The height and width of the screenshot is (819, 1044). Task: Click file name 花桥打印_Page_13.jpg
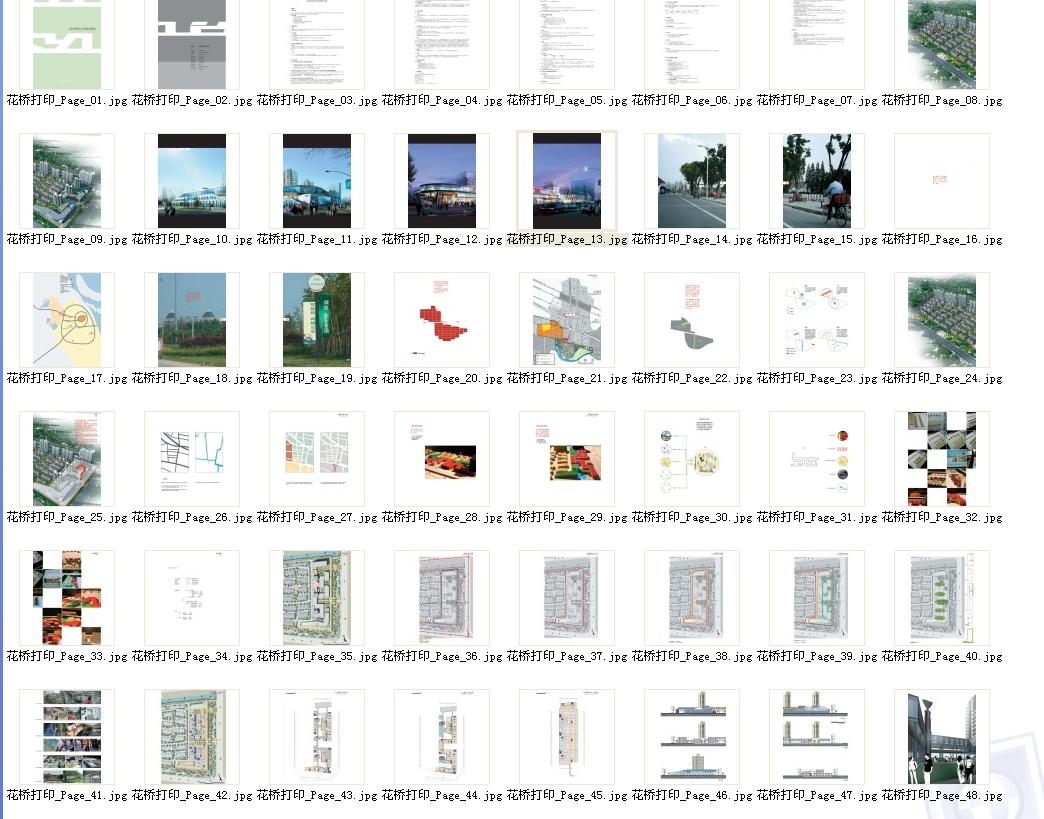tap(567, 240)
